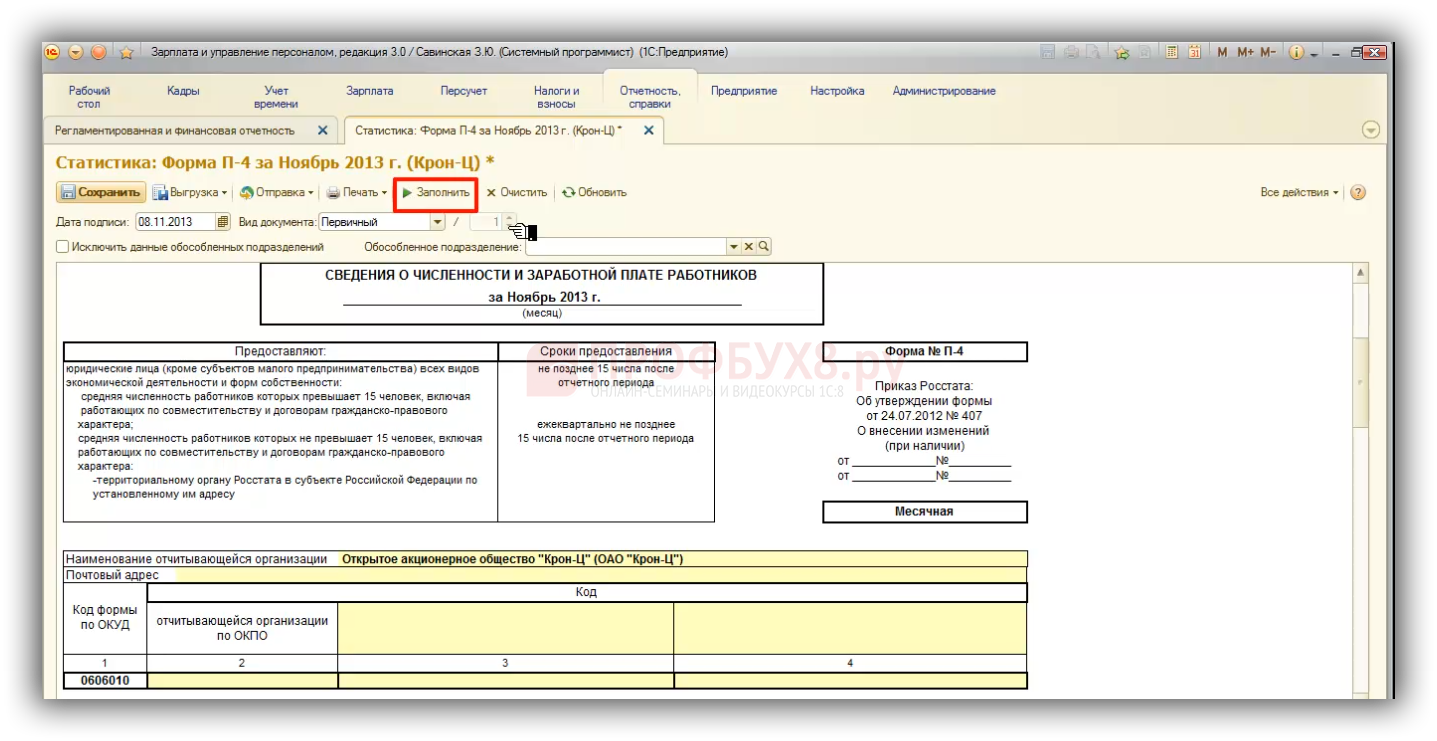Screen dimensions: 1437x741
Task: Click the favorites star beside the title
Action: click(x=126, y=53)
